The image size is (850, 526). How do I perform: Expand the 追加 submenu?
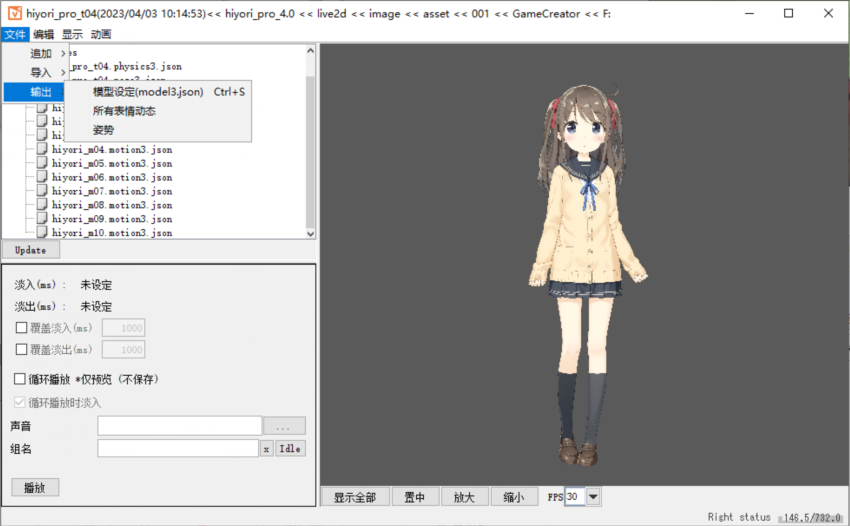36,53
